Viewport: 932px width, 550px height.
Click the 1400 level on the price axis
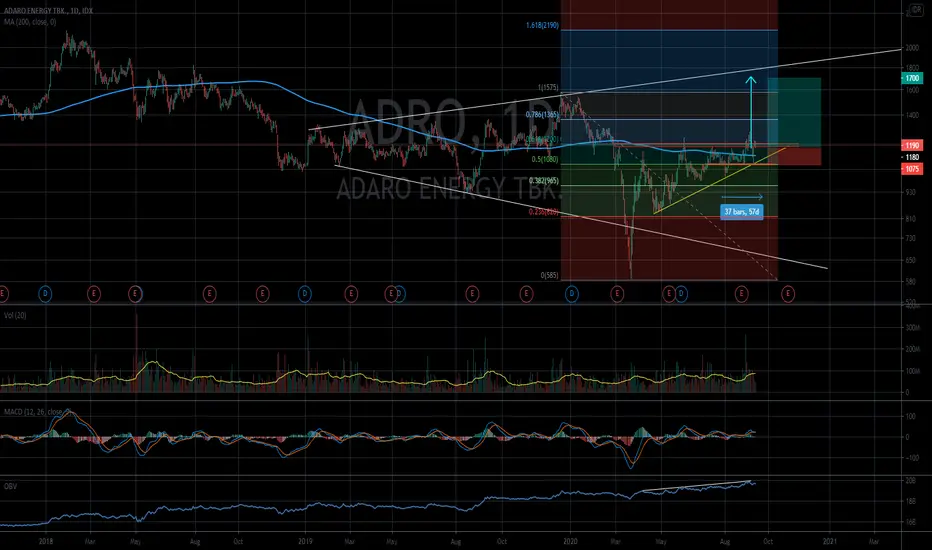pyautogui.click(x=912, y=115)
